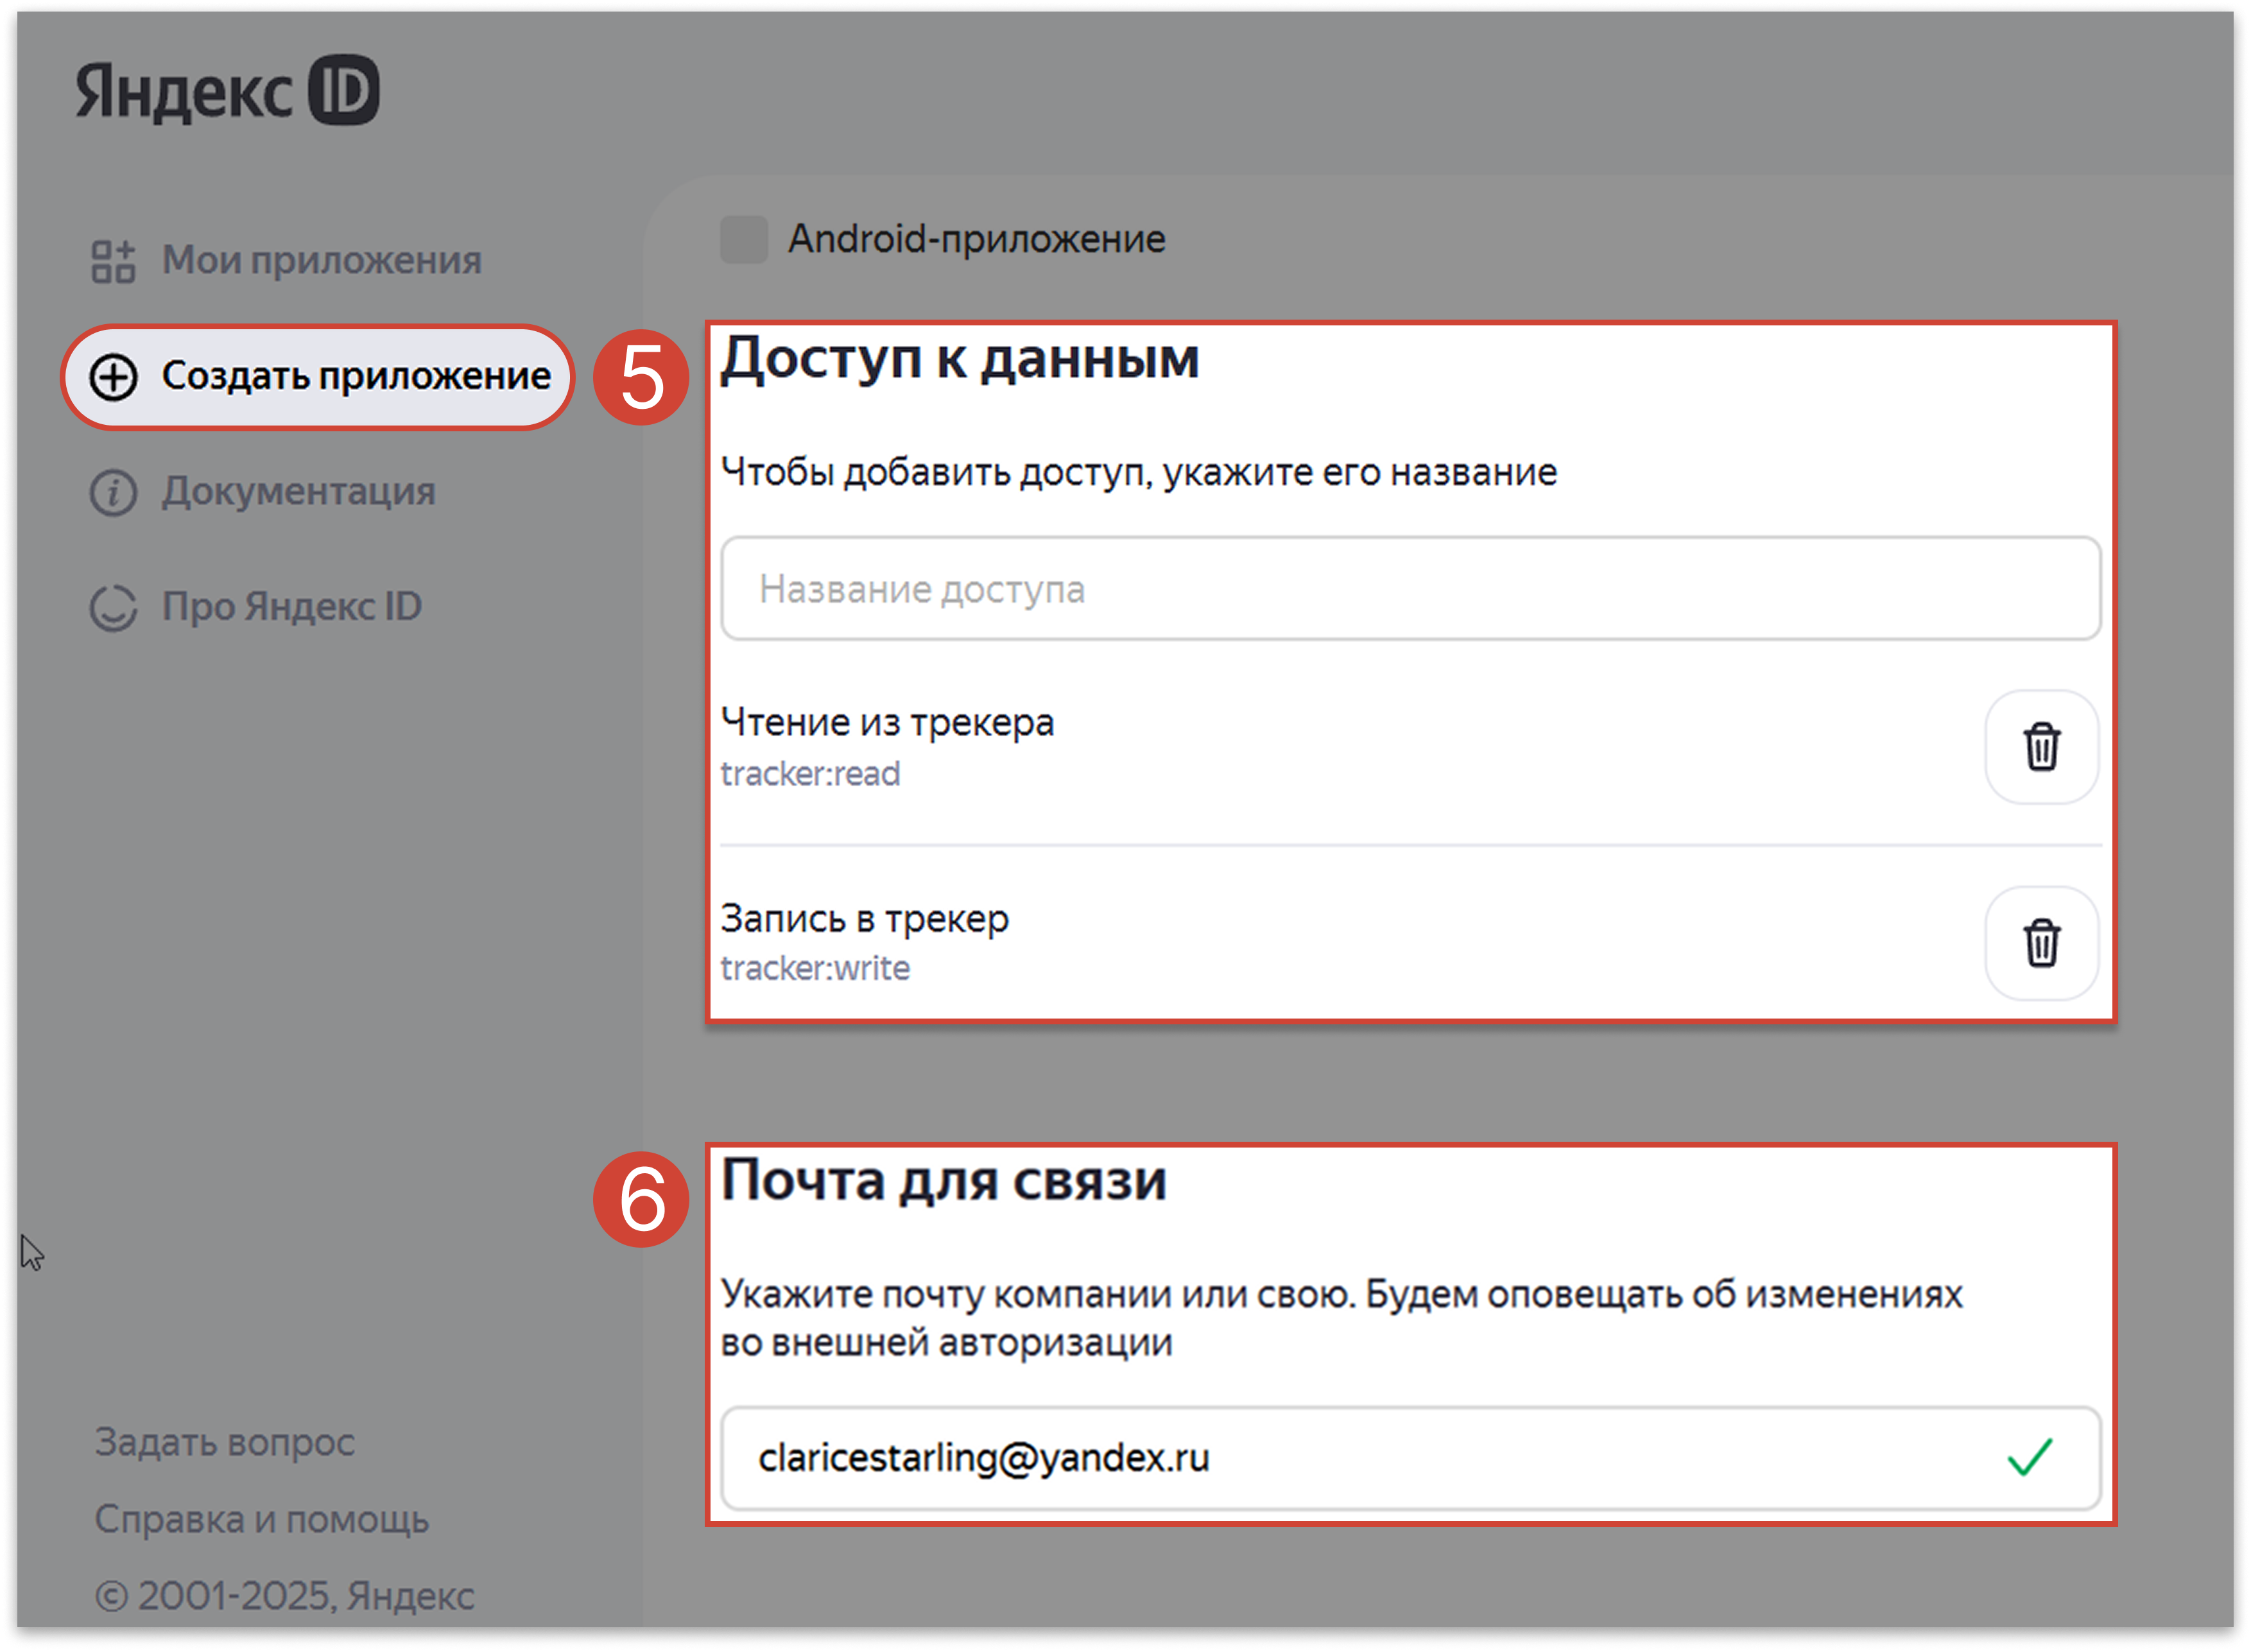This screenshot has height=1652, width=2251.
Task: Click the info icon beside Документация
Action: 113,493
